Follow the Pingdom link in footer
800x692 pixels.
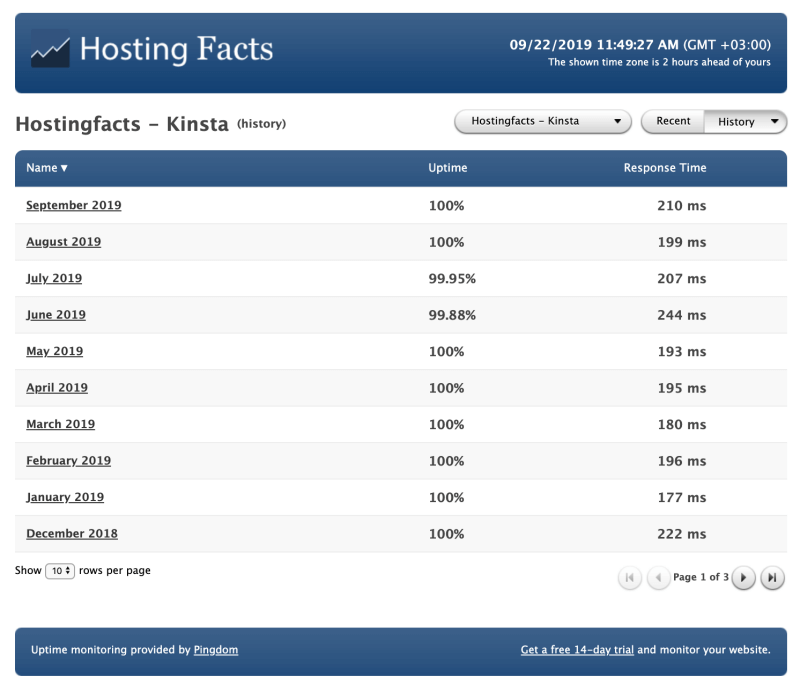coord(216,650)
